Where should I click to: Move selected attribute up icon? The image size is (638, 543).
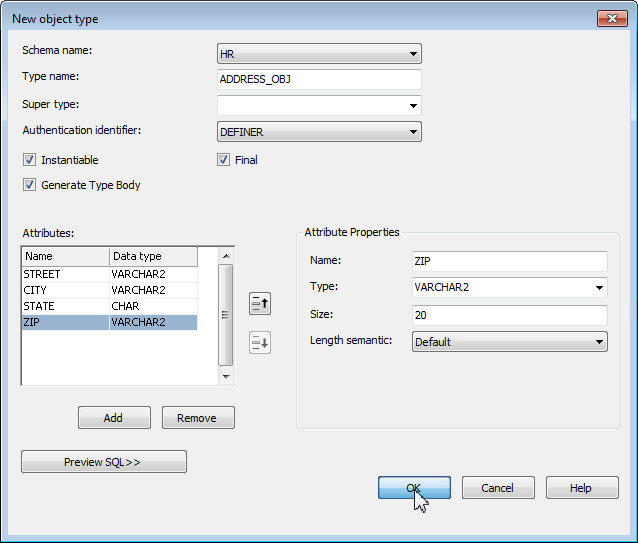(260, 303)
